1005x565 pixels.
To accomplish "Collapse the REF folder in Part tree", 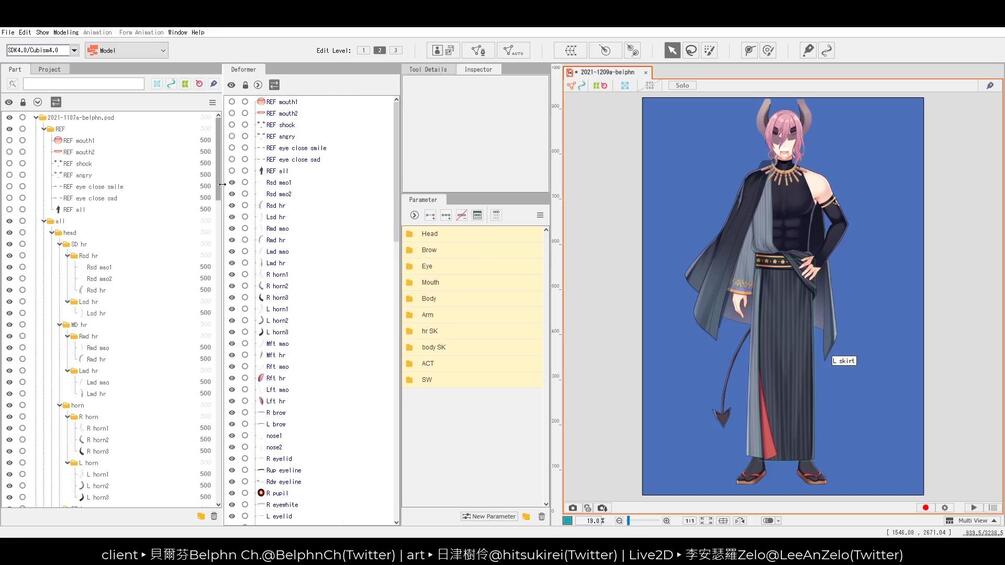I will (x=44, y=129).
